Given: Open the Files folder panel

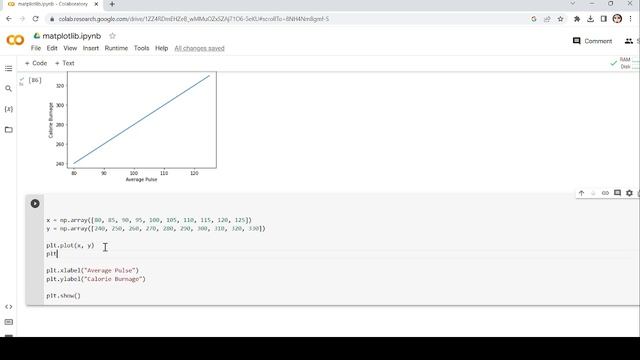Looking at the screenshot, I should pos(9,130).
